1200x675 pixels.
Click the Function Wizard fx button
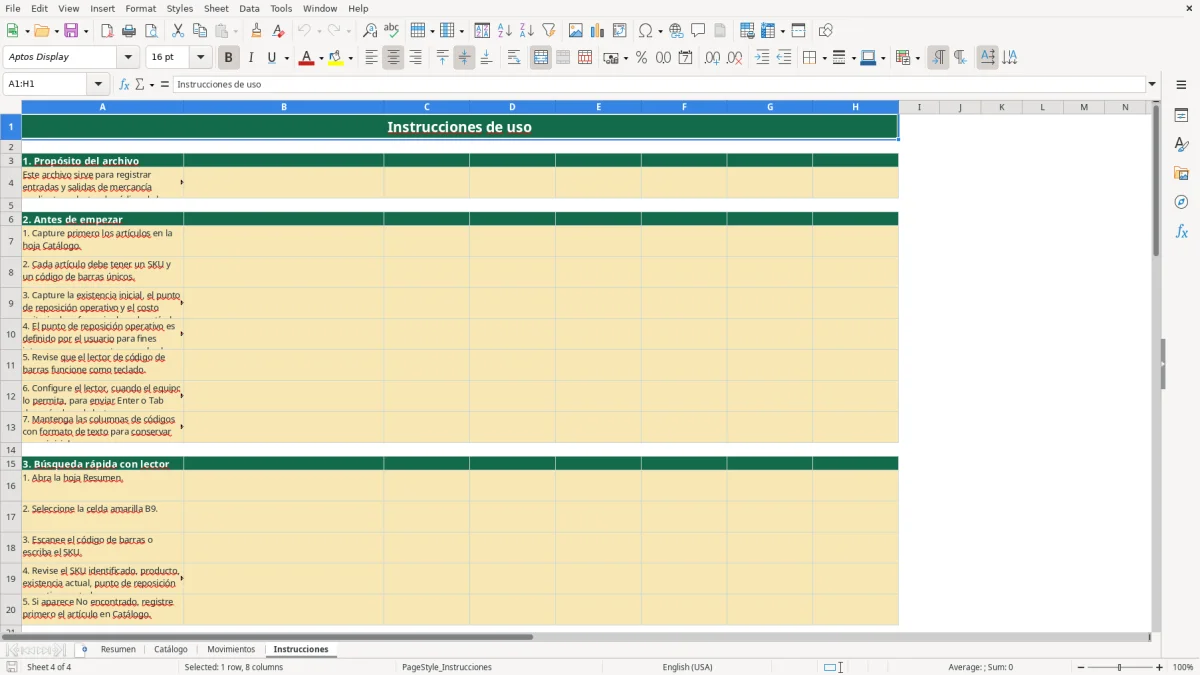pyautogui.click(x=124, y=85)
